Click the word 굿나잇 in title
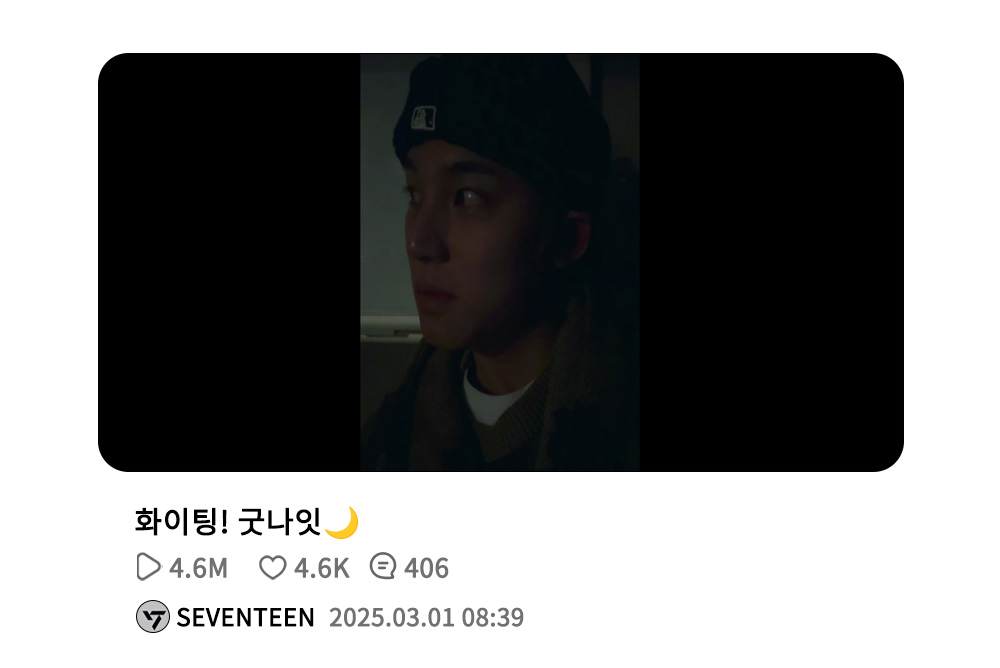Viewport: 1000px width, 668px height. 279,522
